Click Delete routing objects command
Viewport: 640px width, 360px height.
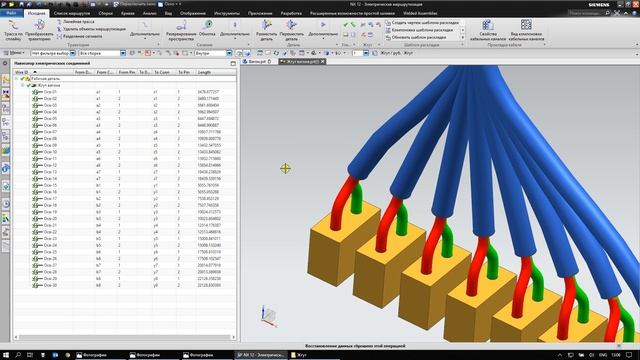pyautogui.click(x=91, y=29)
